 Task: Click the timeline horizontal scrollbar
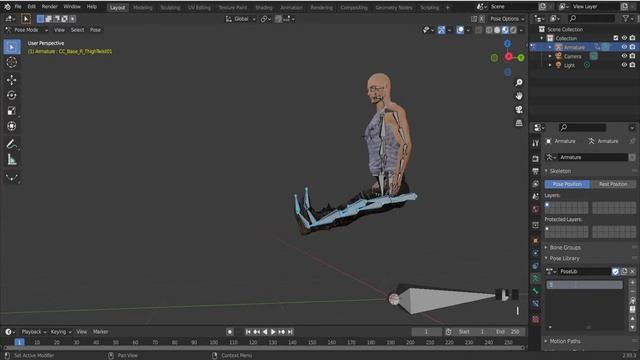click(264, 348)
